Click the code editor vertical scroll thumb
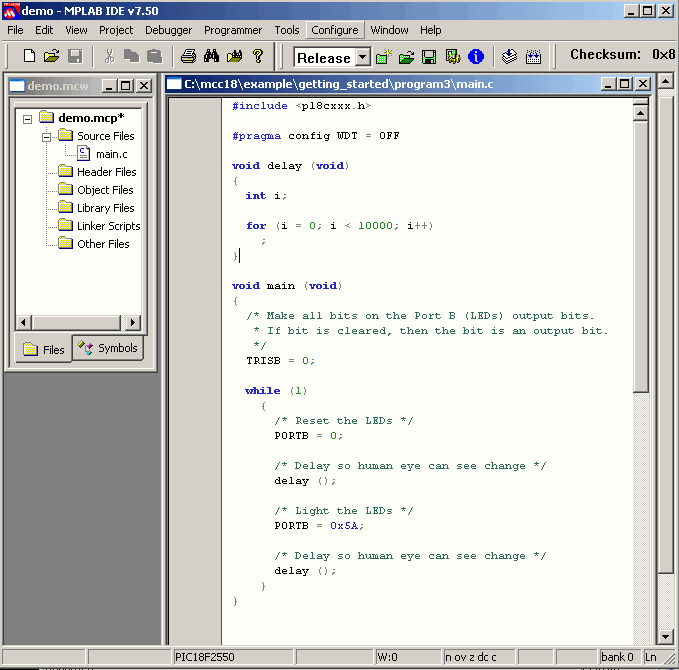The image size is (679, 670). coord(640,257)
